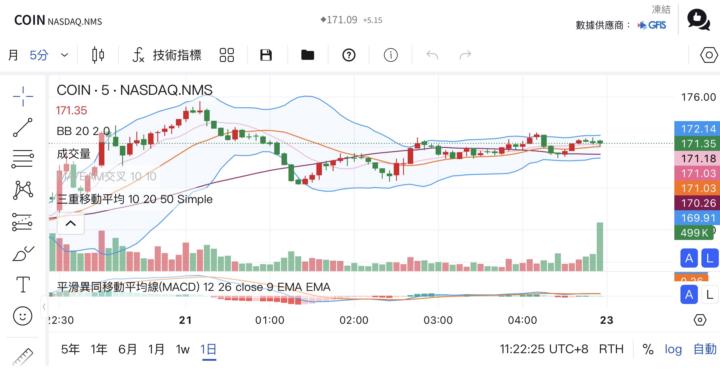Undo the last chart action
Image resolution: width=720 pixels, height=384 pixels.
[432, 55]
